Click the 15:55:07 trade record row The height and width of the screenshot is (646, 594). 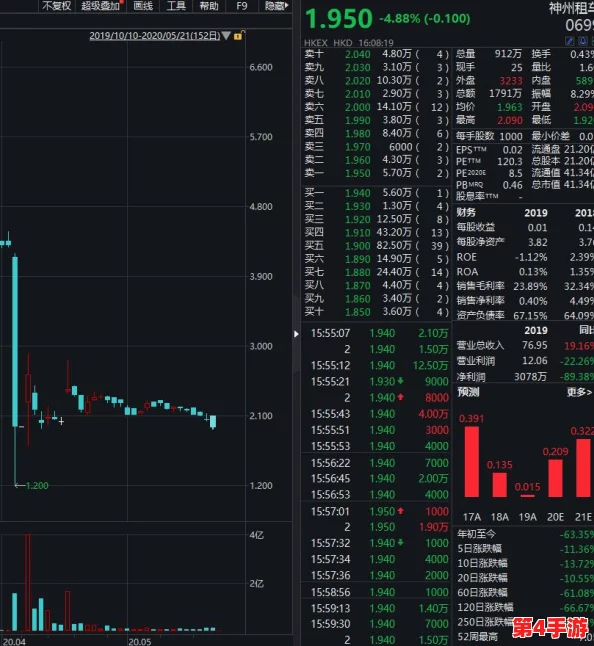click(379, 333)
